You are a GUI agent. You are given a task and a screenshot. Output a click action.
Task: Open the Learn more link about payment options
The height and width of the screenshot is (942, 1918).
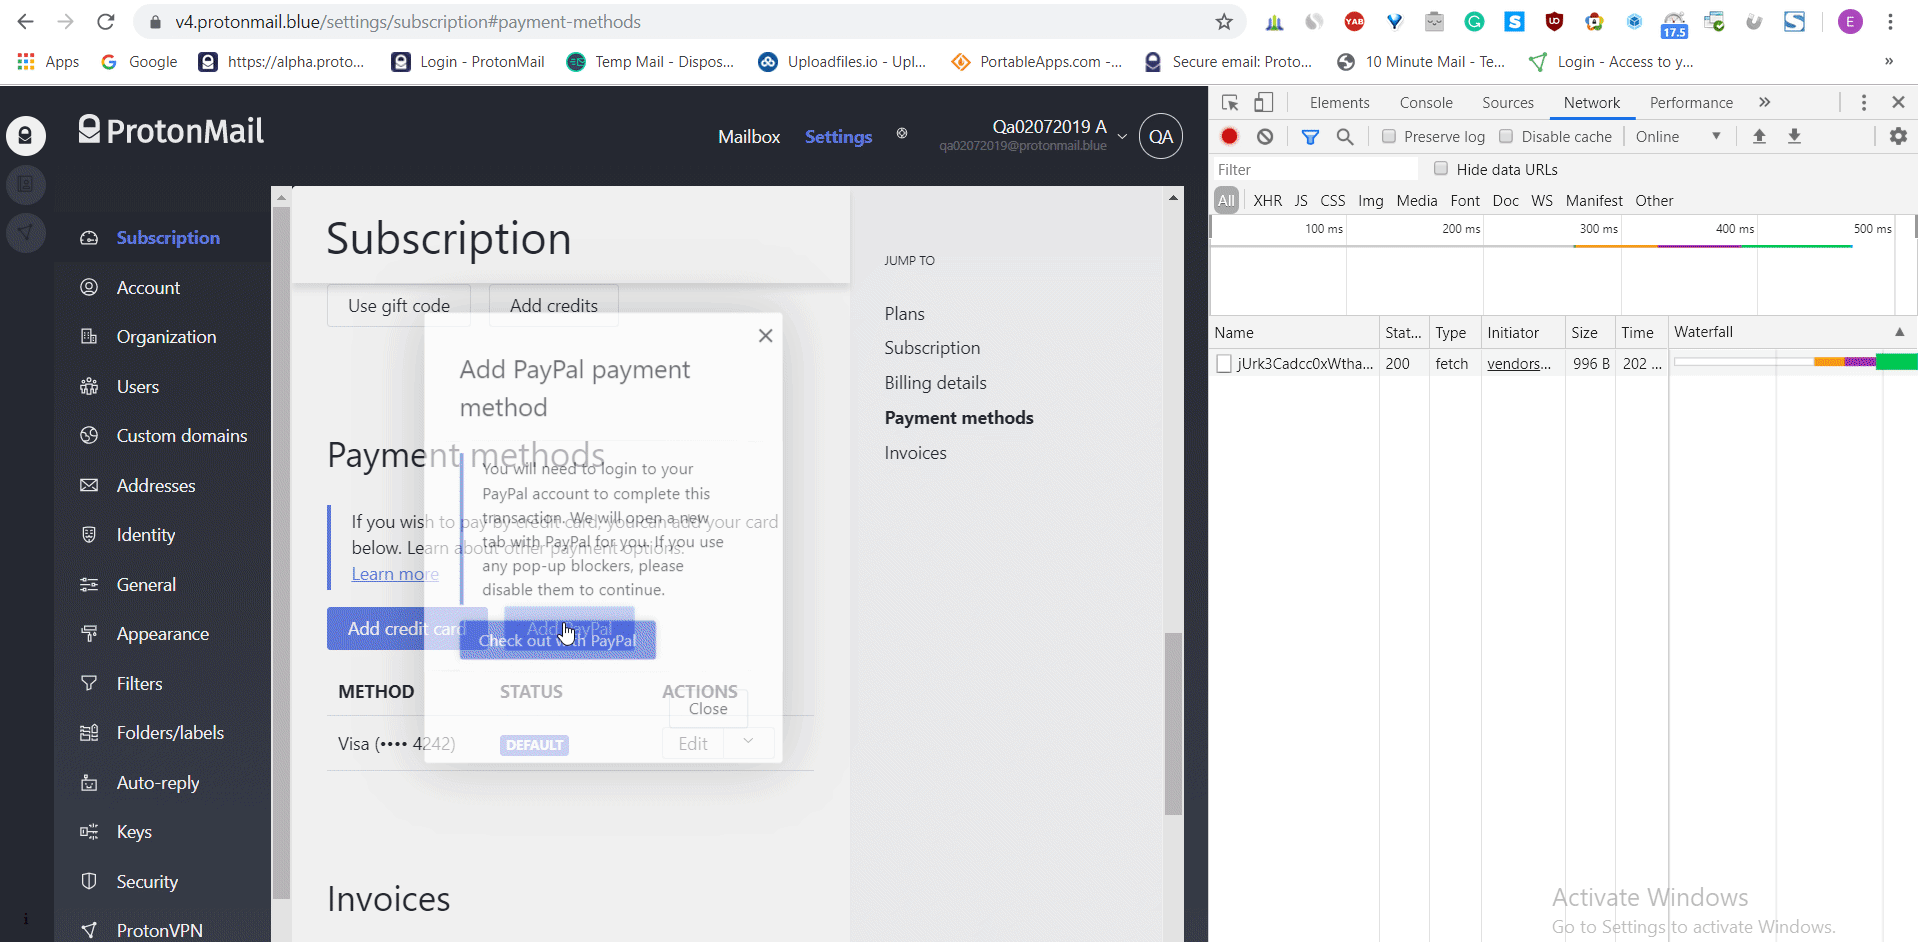coord(393,573)
